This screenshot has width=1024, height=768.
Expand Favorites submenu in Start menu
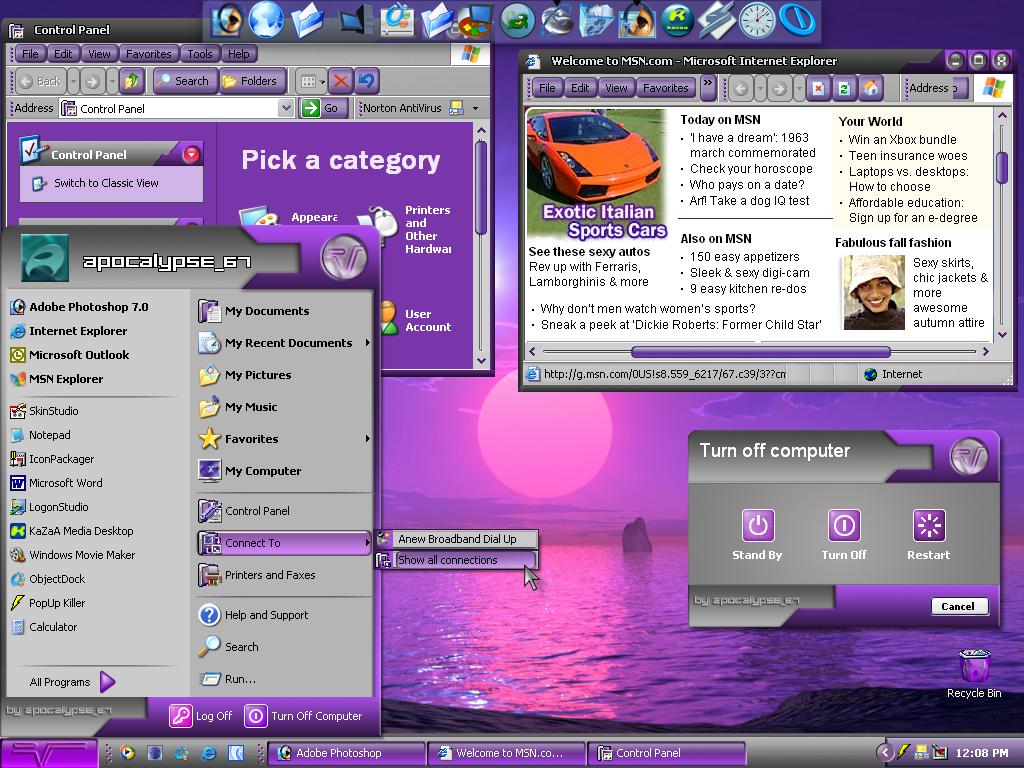click(x=368, y=439)
